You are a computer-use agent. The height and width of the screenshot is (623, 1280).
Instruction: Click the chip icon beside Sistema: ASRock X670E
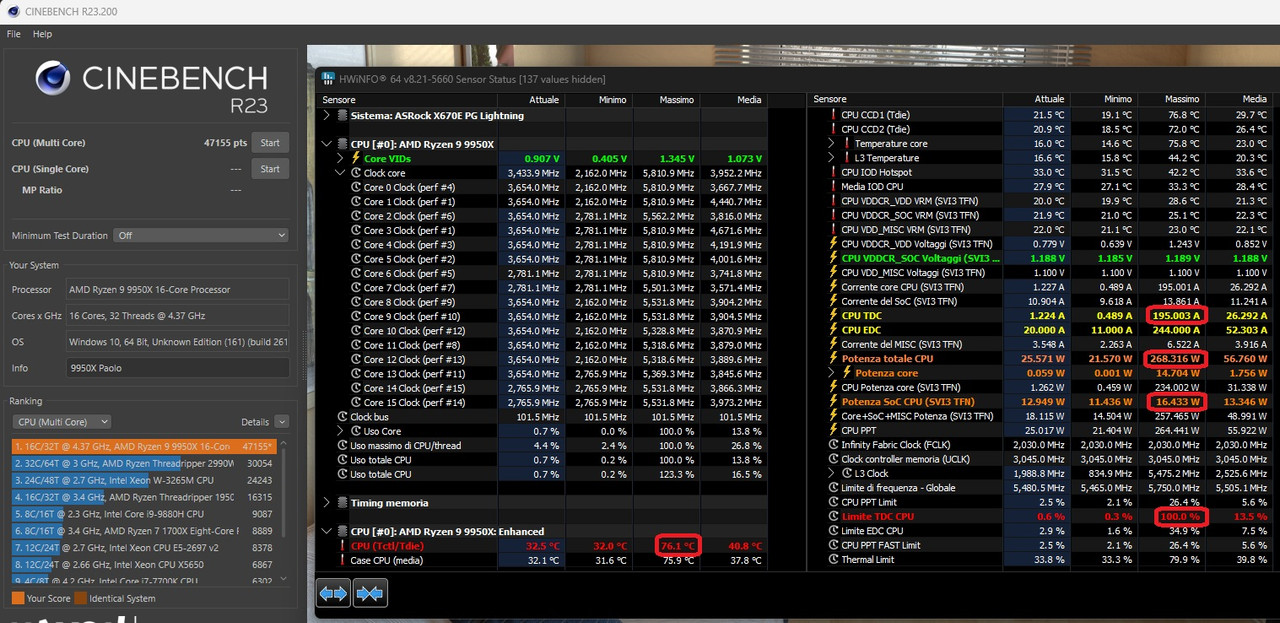click(x=343, y=115)
